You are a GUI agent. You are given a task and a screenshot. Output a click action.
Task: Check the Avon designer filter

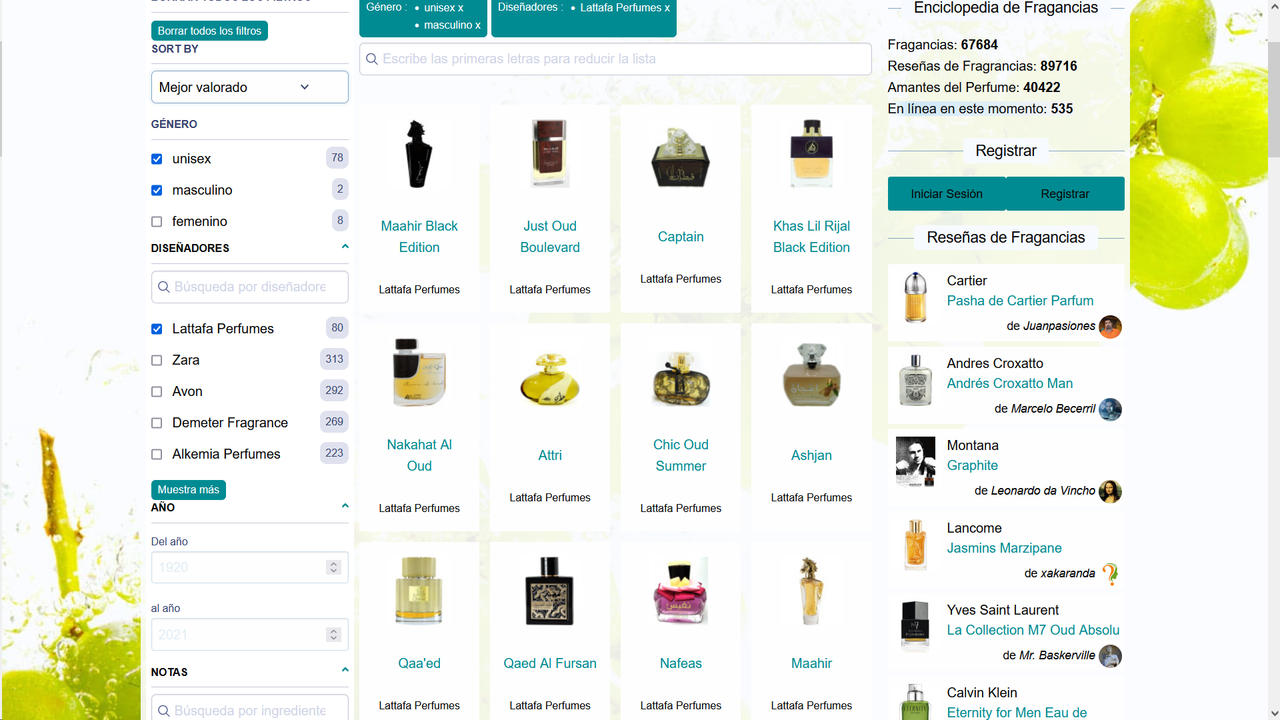click(156, 392)
